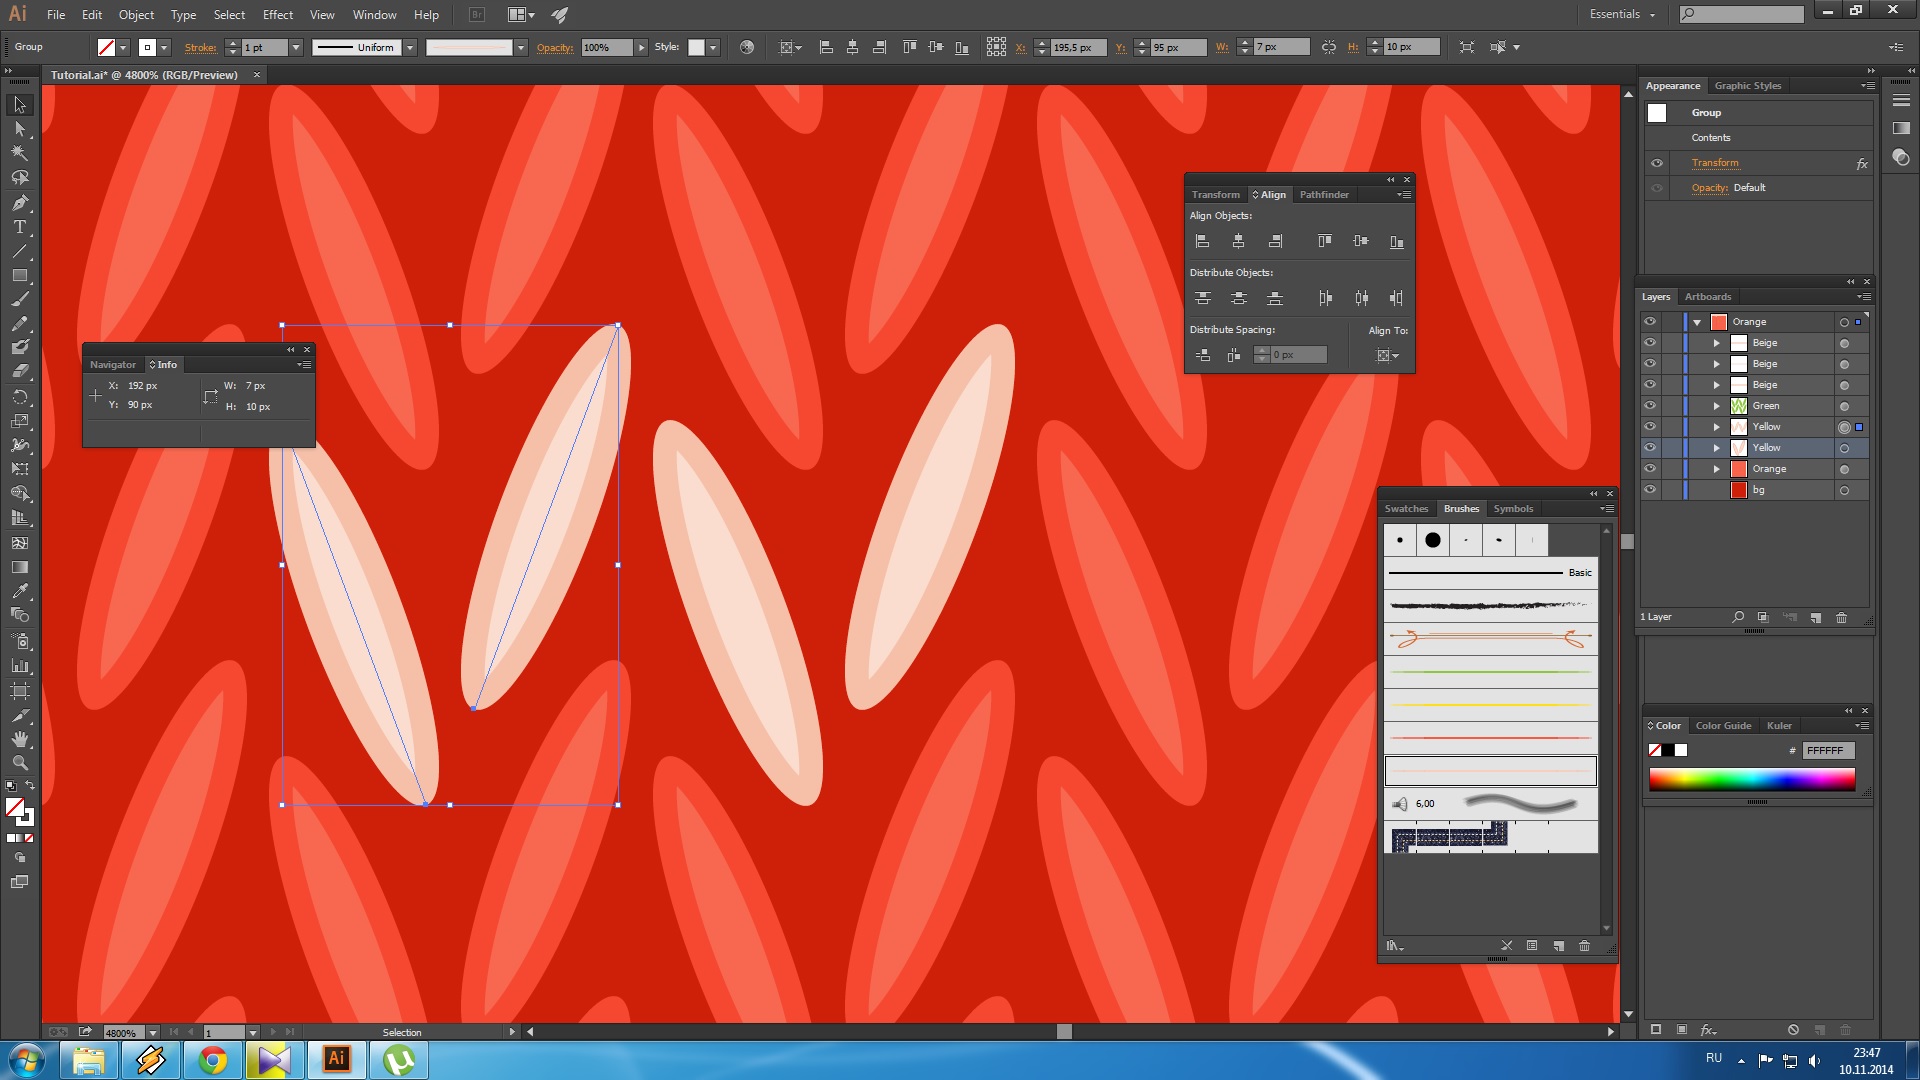The image size is (1920, 1080).
Task: Open zoom level dropdown in status bar
Action: [x=153, y=1032]
